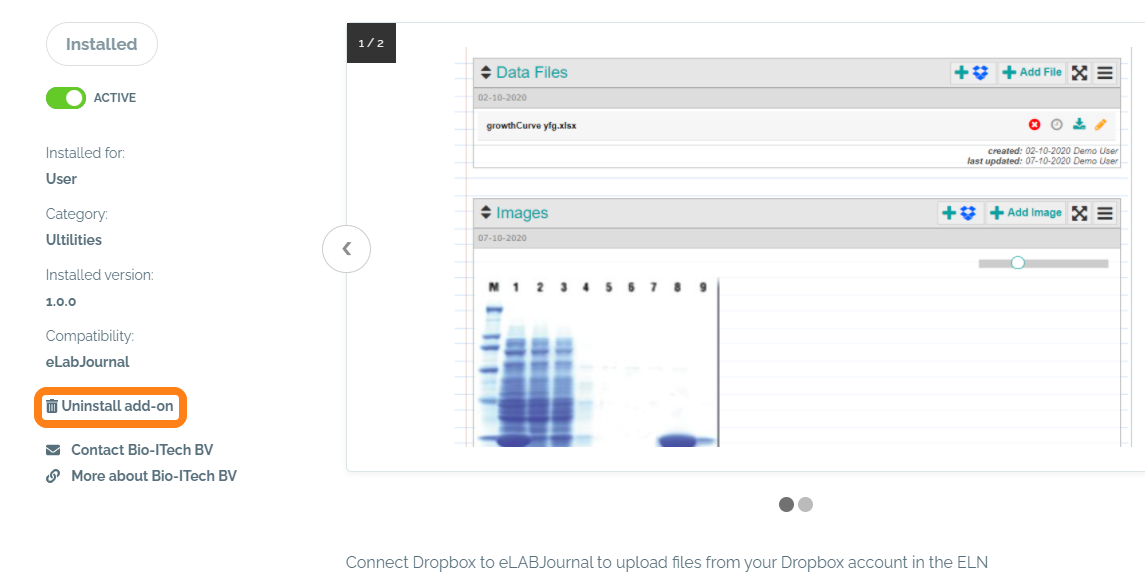The width and height of the screenshot is (1145, 579).
Task: Click the Dropbox add icon in Data Files
Action: coord(971,73)
